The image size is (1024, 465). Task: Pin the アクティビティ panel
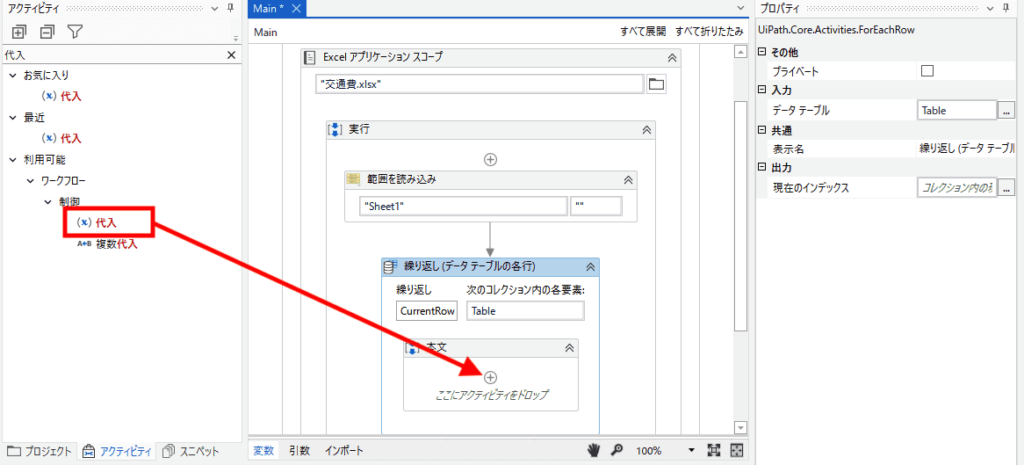[230, 8]
